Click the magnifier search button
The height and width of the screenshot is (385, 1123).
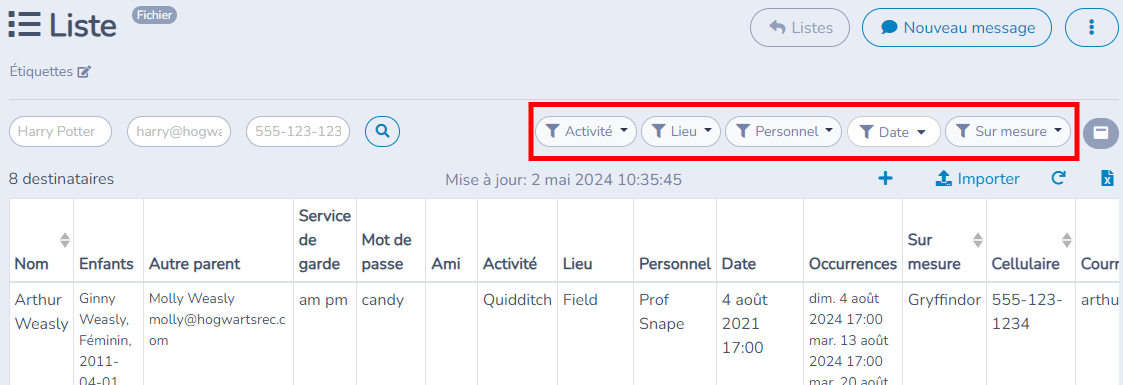382,132
